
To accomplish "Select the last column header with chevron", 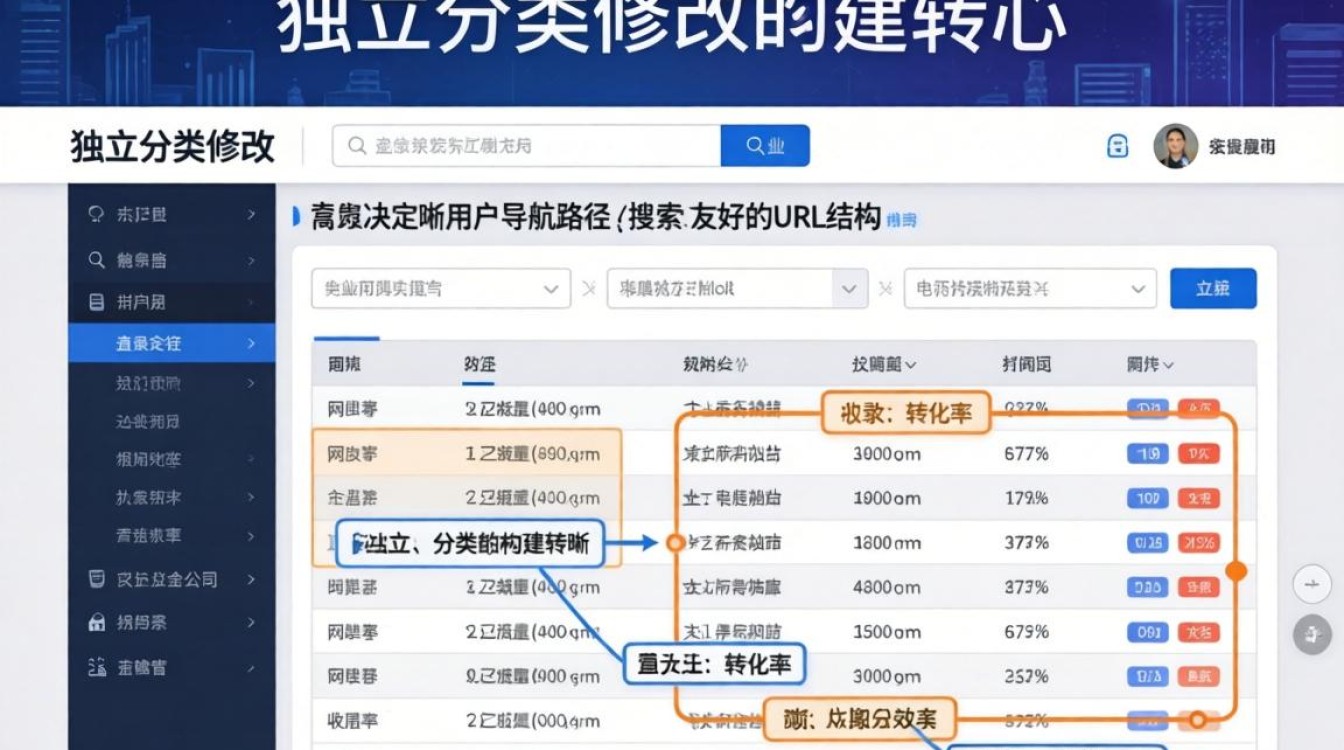I will tap(1150, 364).
